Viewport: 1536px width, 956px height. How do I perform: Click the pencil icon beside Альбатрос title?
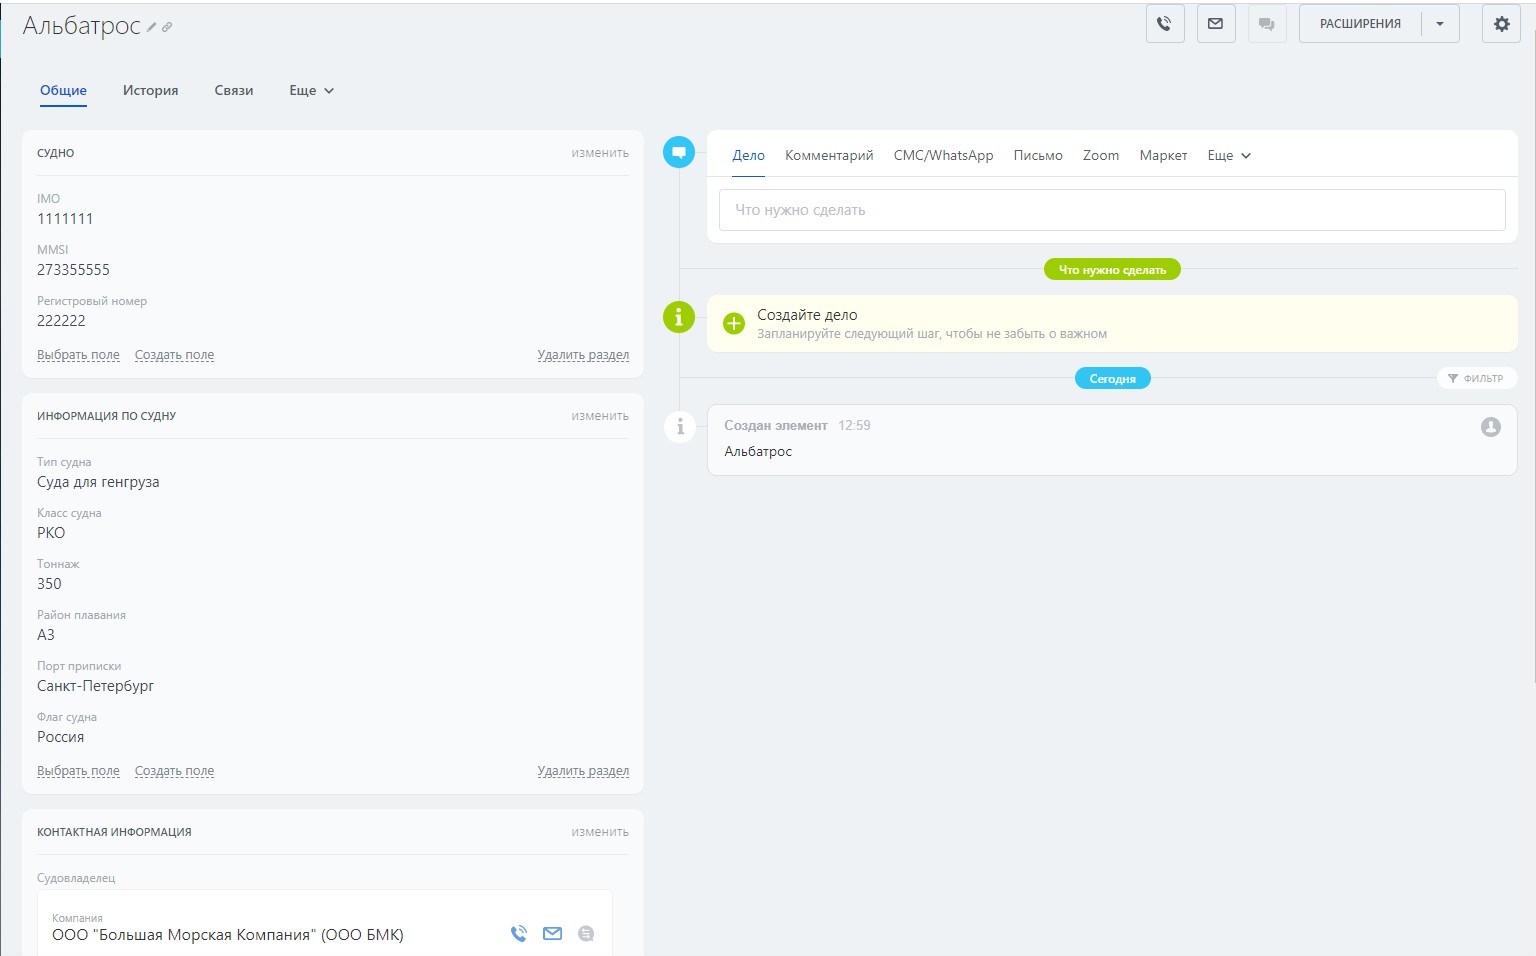click(x=152, y=28)
